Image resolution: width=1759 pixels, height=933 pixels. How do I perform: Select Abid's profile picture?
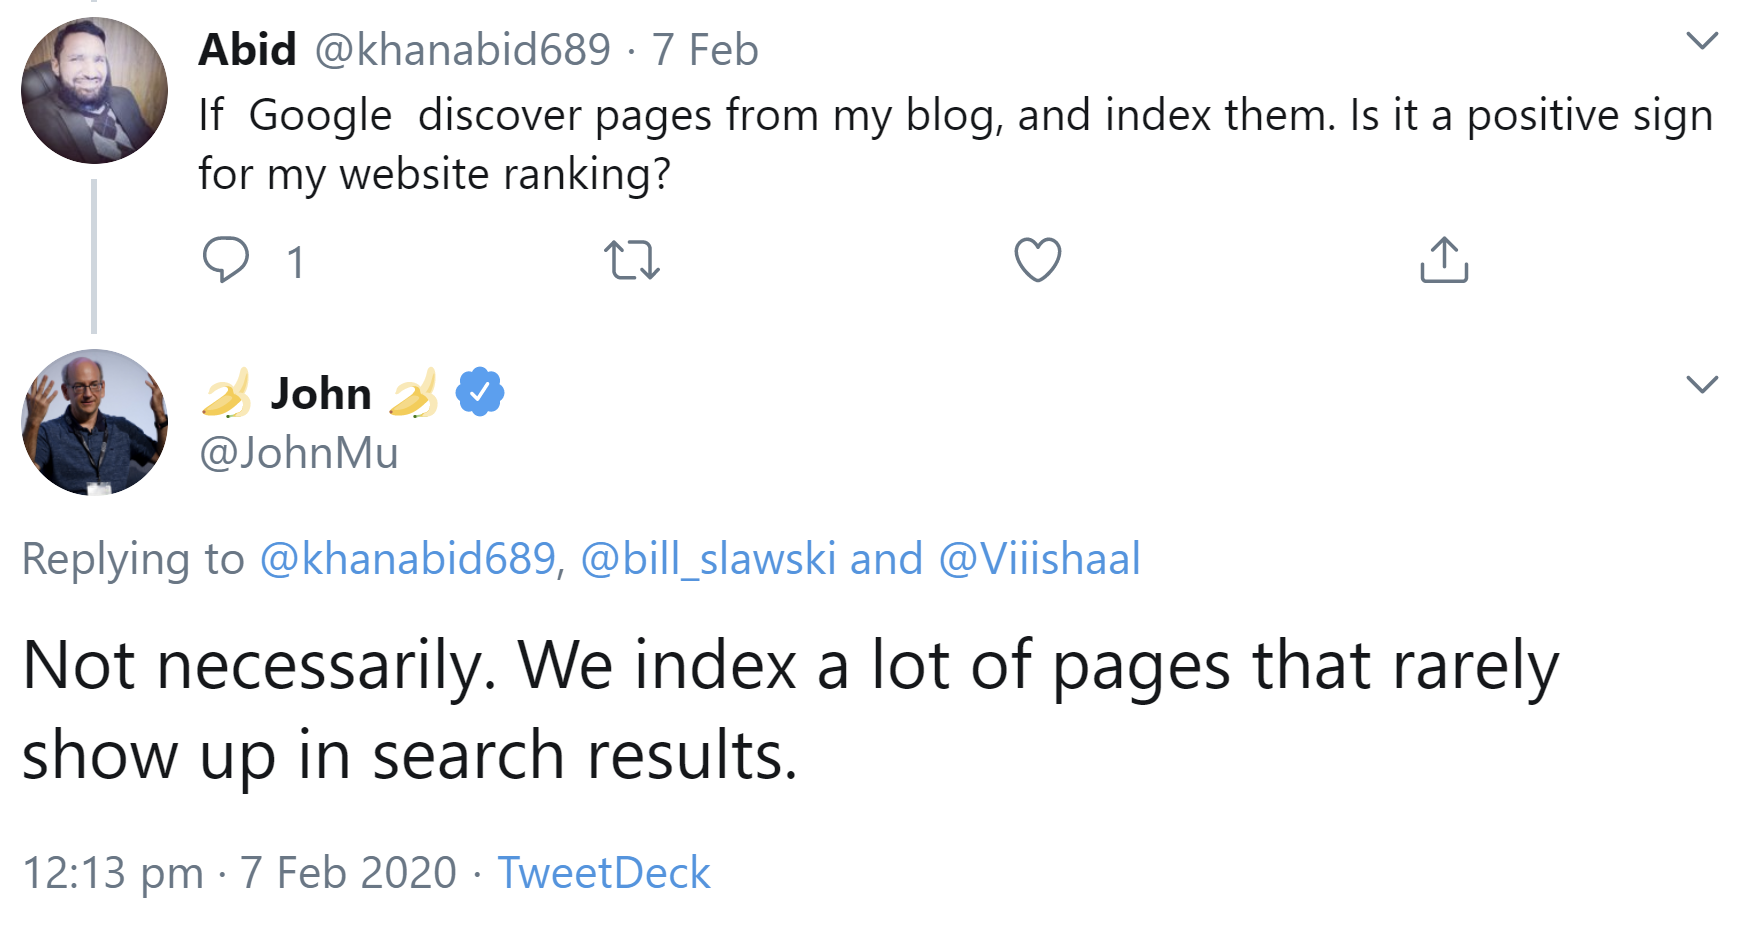(94, 92)
